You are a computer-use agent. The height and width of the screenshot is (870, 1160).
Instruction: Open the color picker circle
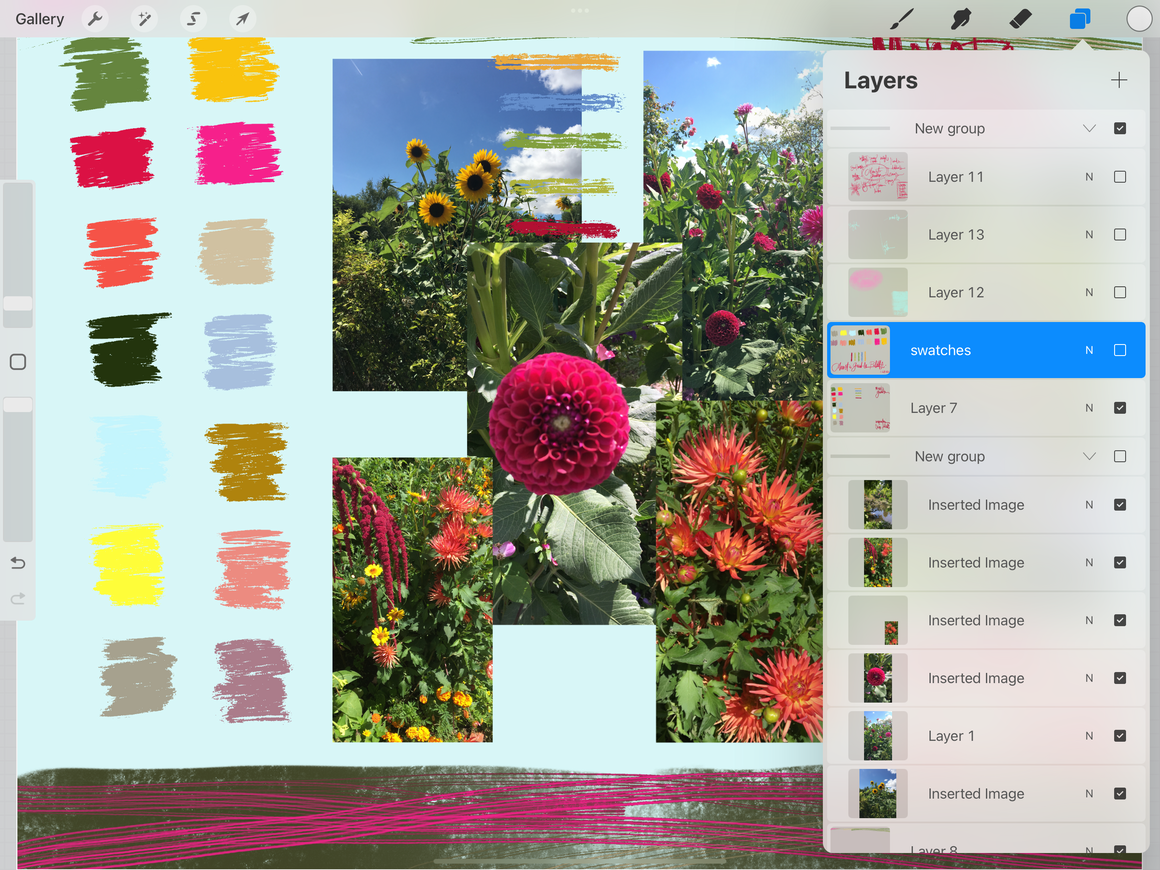[x=1139, y=18]
